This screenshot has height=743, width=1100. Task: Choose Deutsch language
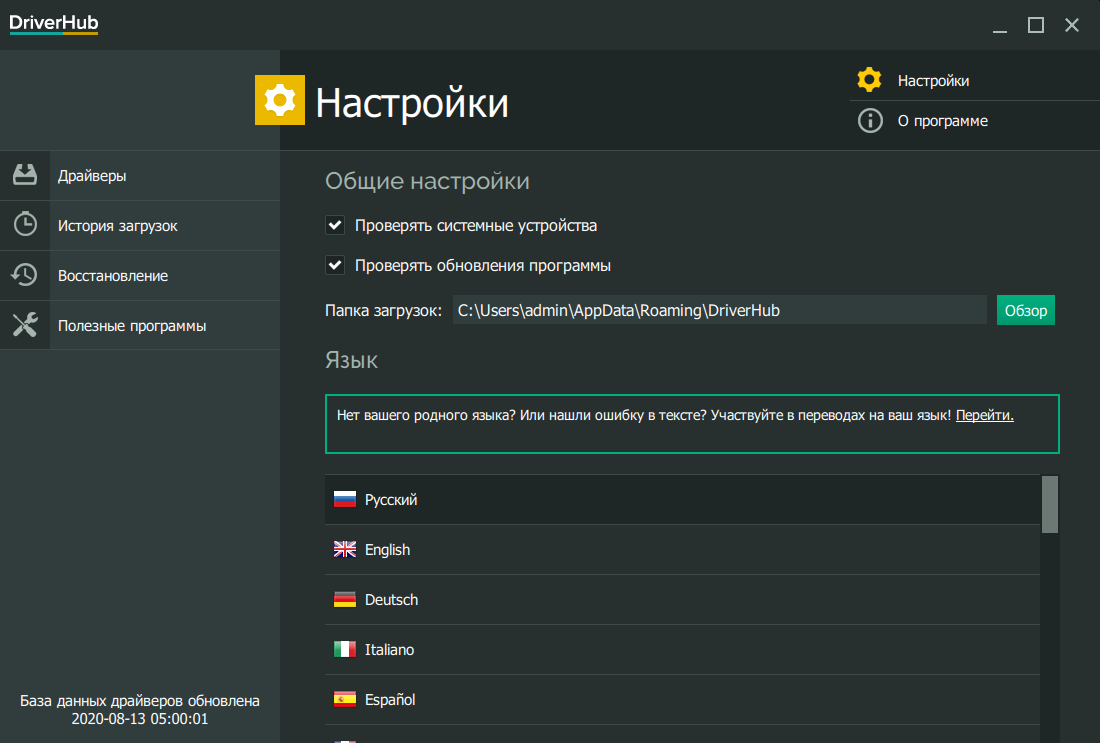pos(682,600)
